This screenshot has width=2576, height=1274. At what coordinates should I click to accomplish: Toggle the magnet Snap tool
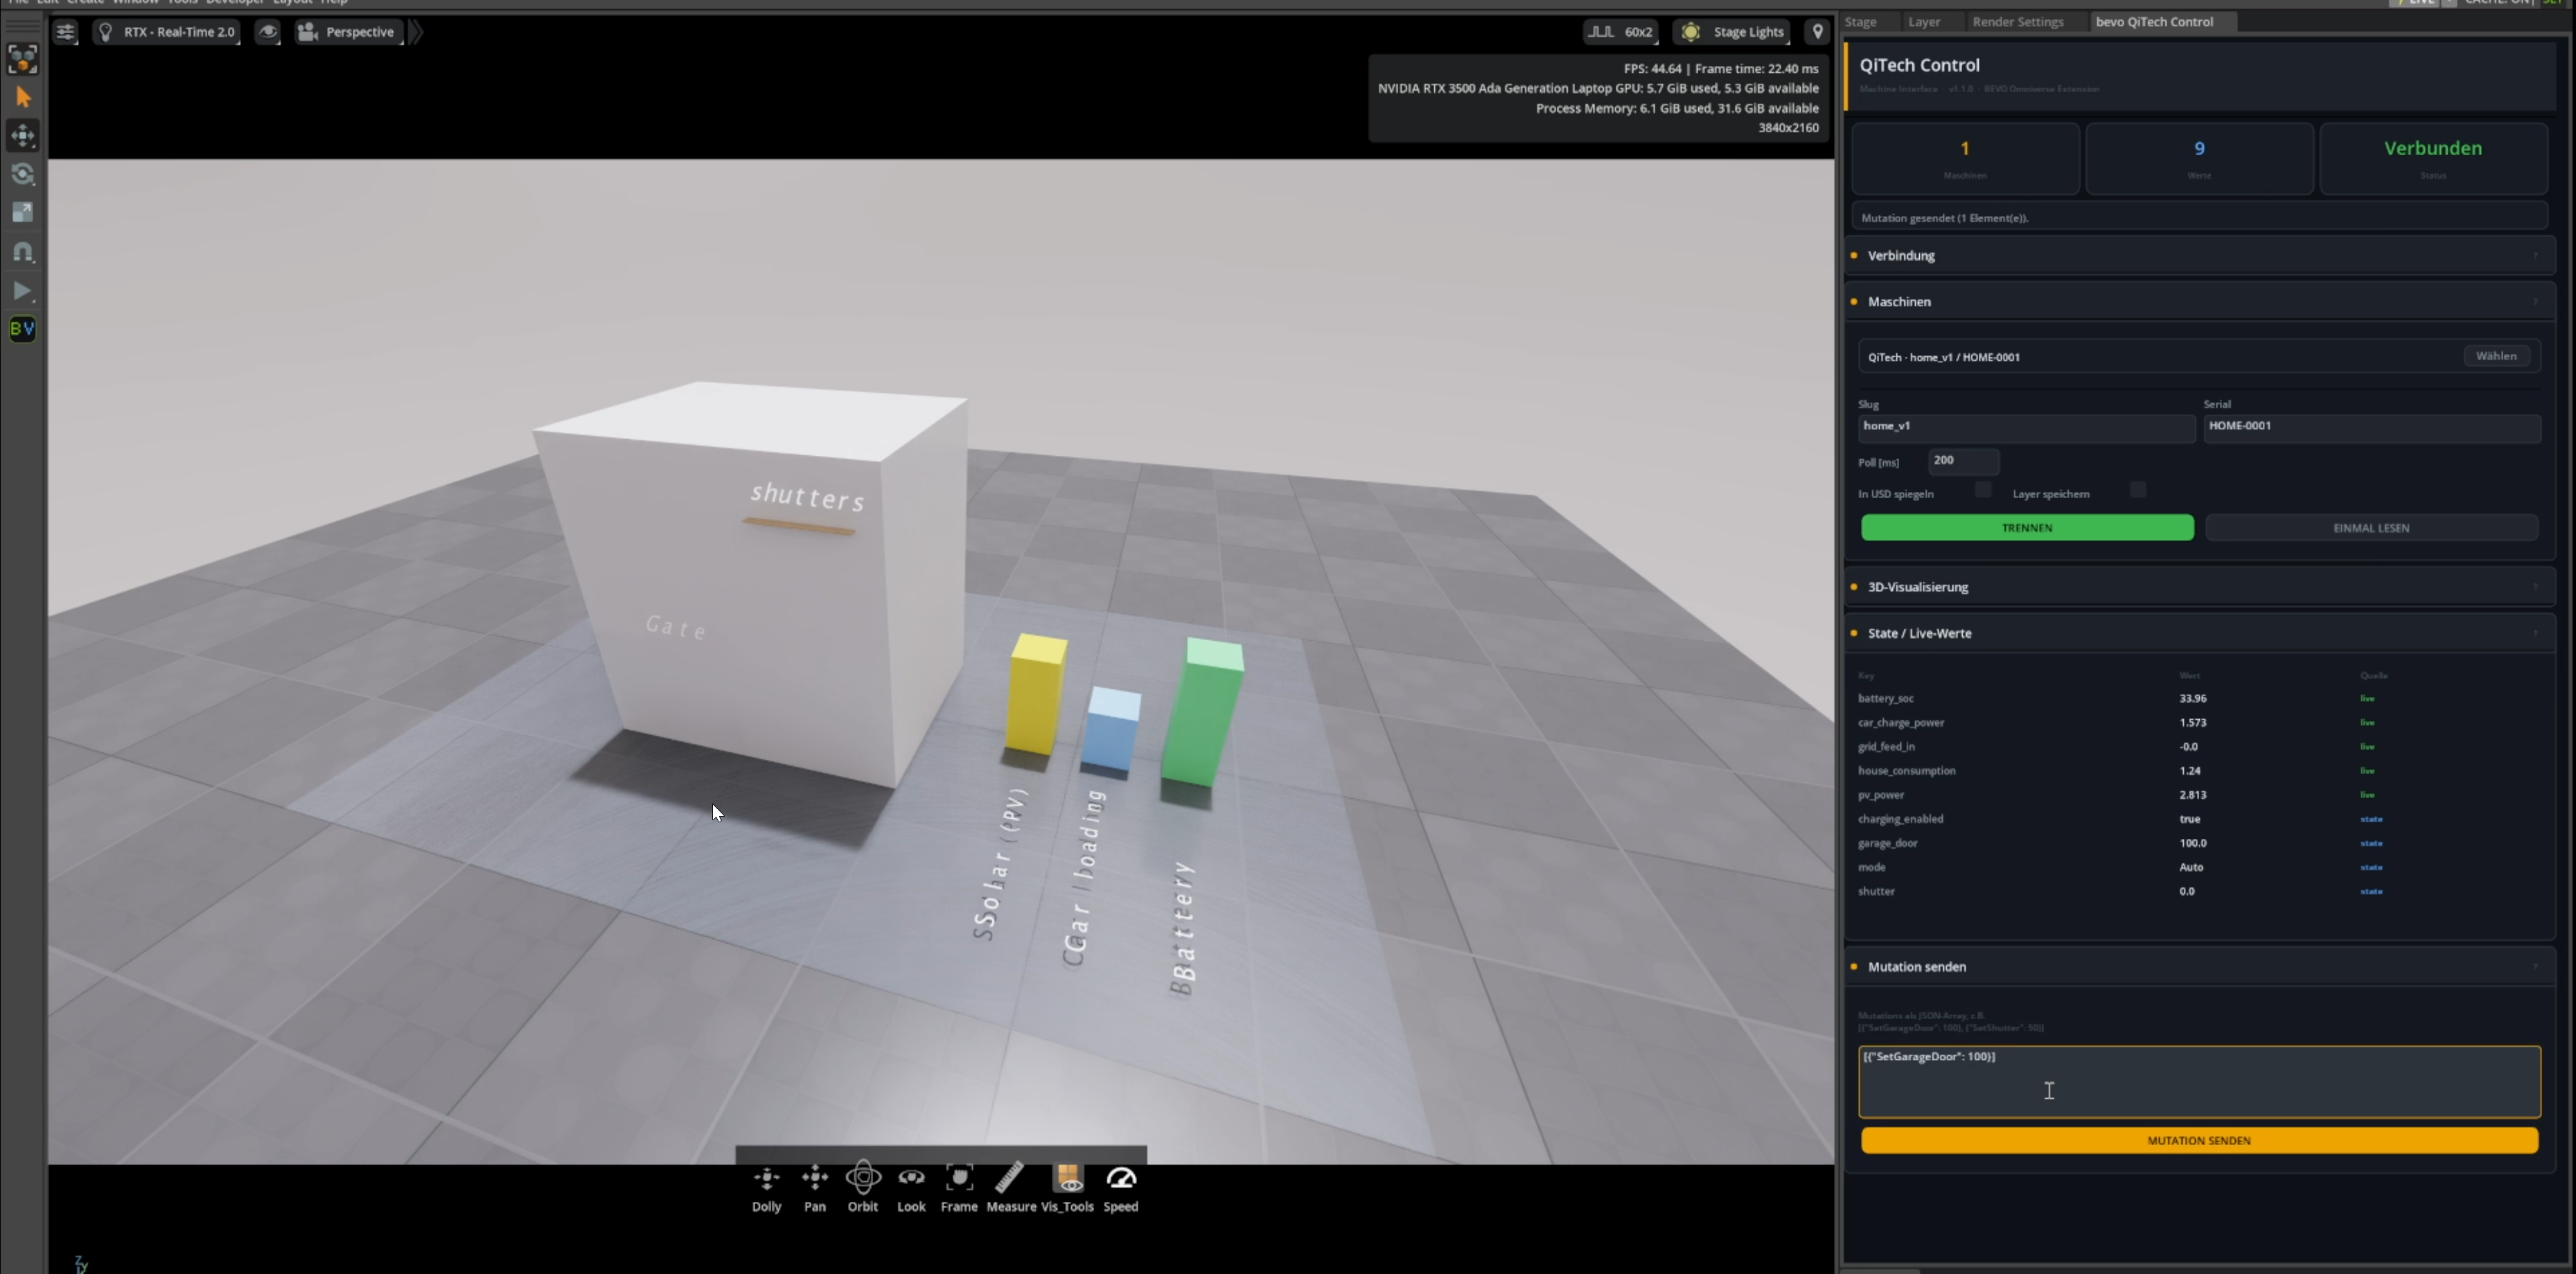tap(22, 251)
